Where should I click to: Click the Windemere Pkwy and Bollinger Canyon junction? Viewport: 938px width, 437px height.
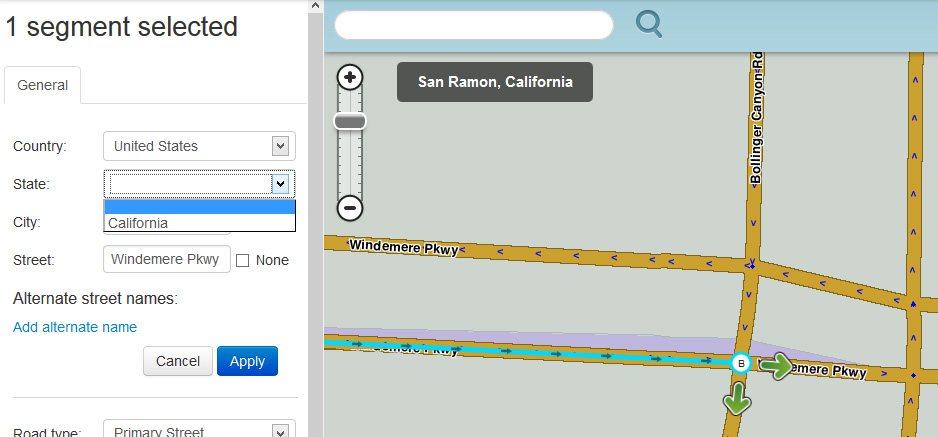coord(751,266)
